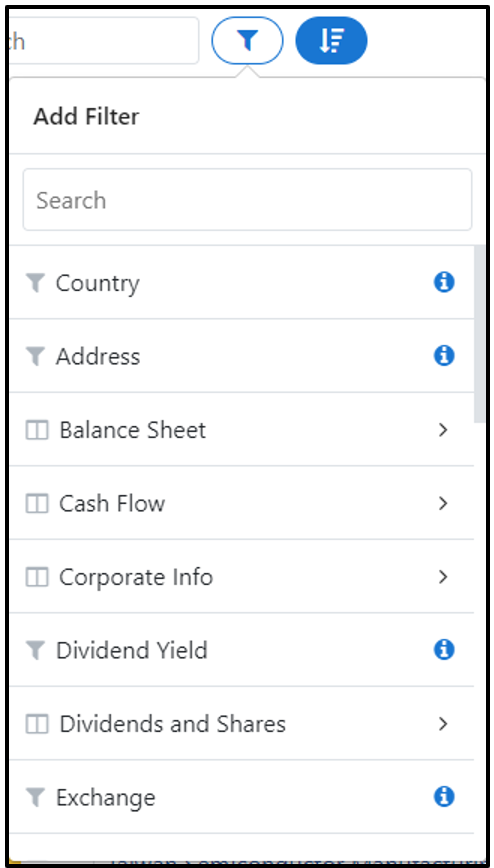
Task: Select the Address filter option
Action: pyautogui.click(x=241, y=355)
